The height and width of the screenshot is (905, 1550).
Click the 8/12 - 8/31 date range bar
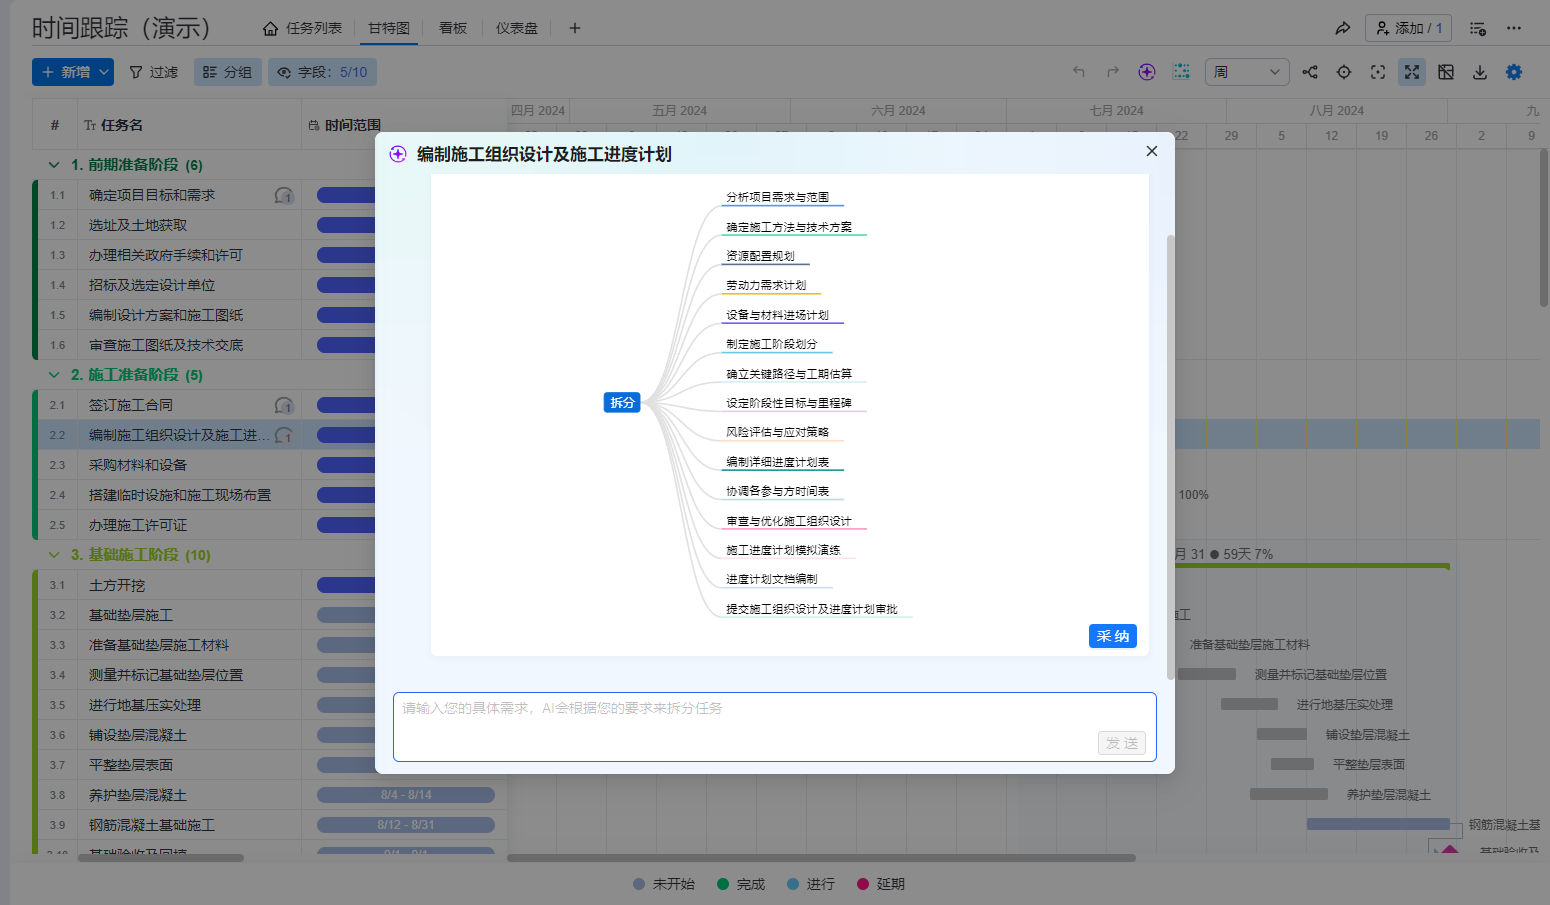pos(406,825)
